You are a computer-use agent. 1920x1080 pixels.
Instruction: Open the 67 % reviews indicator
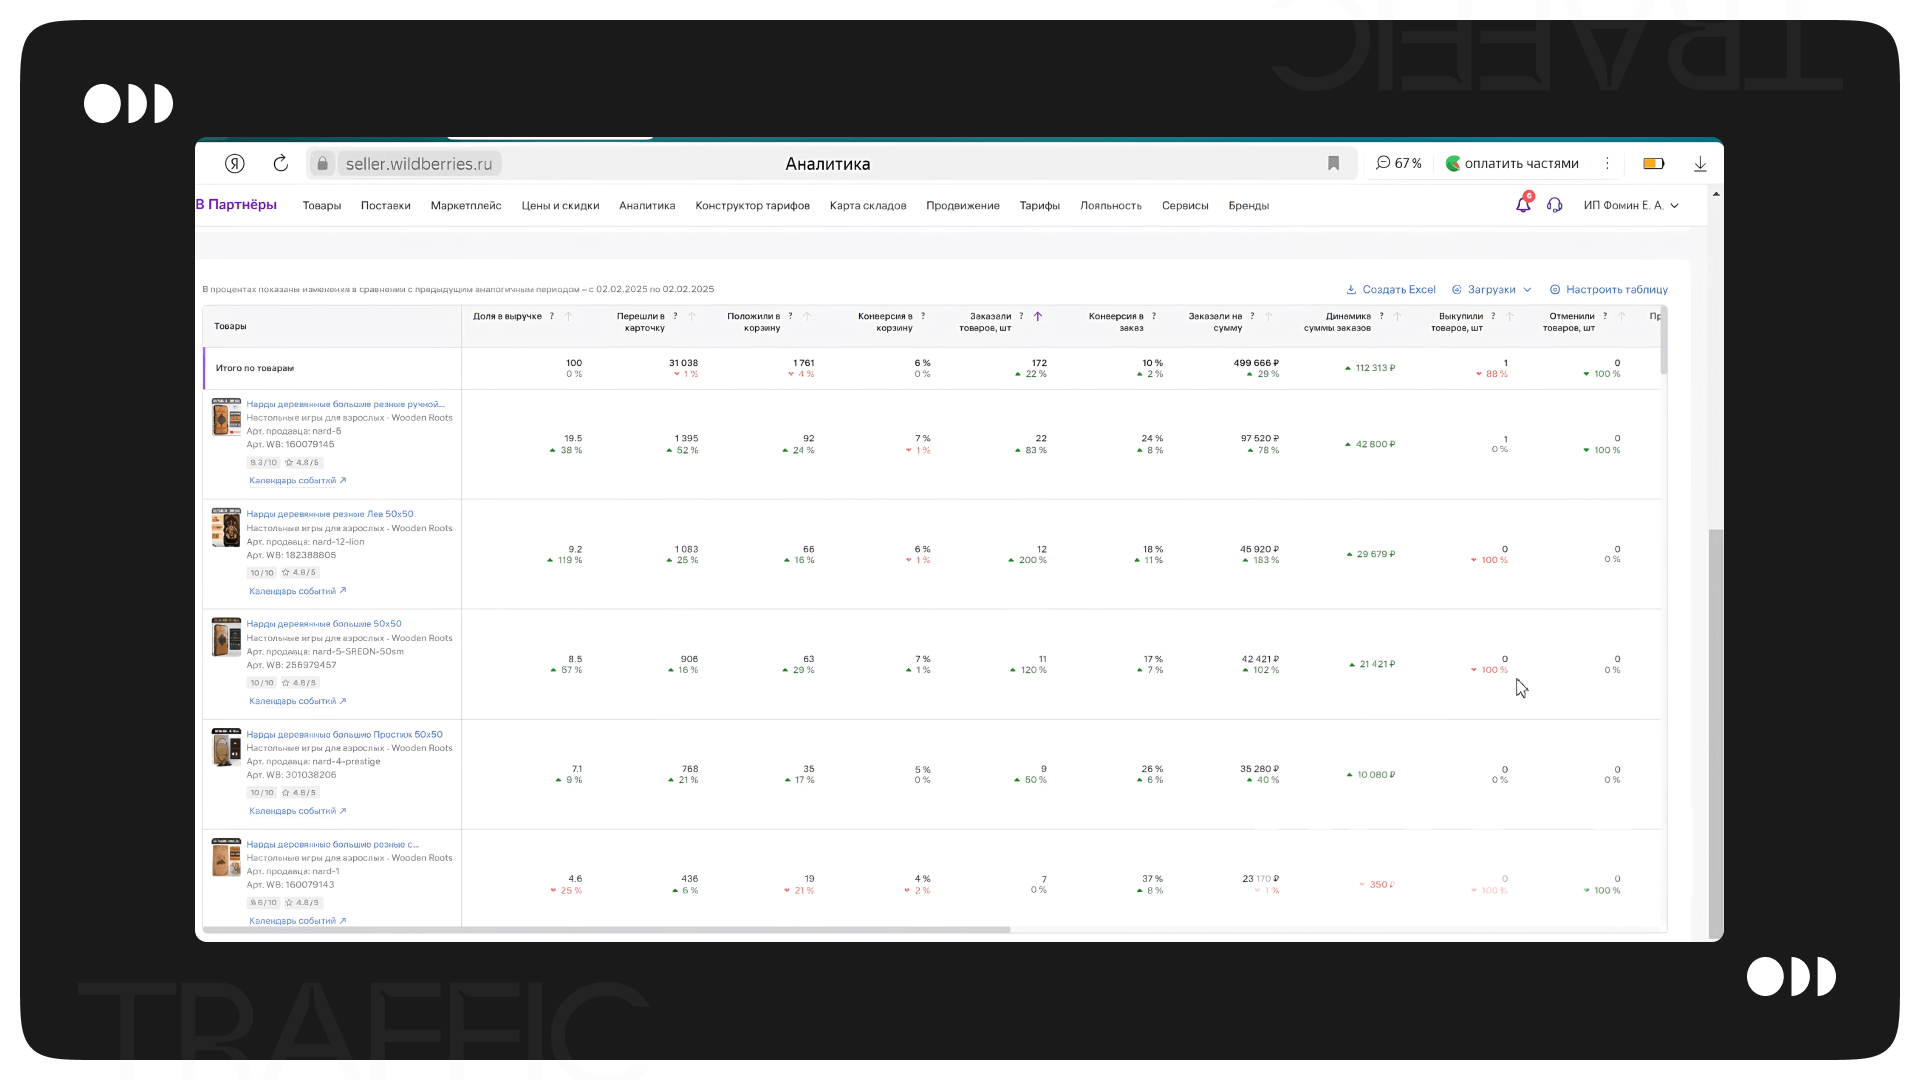[1398, 163]
